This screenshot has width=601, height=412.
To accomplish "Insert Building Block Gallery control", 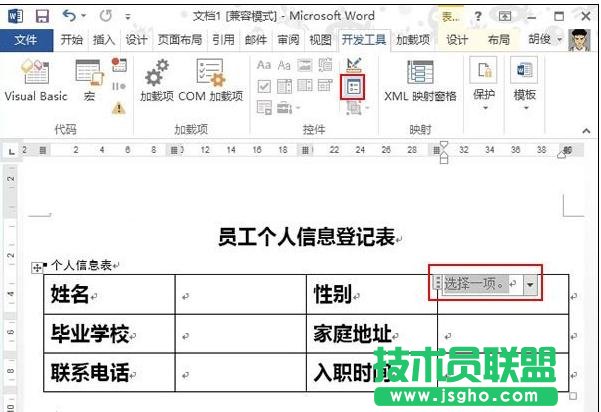I will (x=325, y=65).
